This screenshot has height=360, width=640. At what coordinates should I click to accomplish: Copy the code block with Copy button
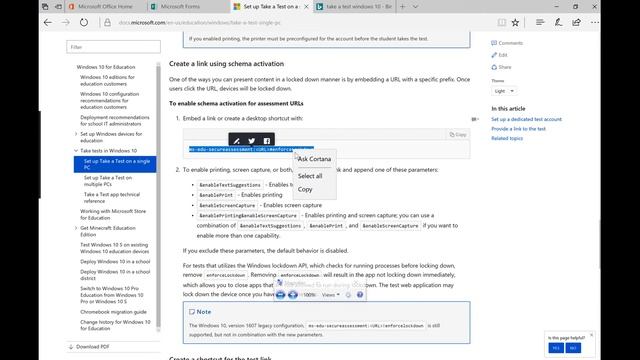[x=458, y=134]
